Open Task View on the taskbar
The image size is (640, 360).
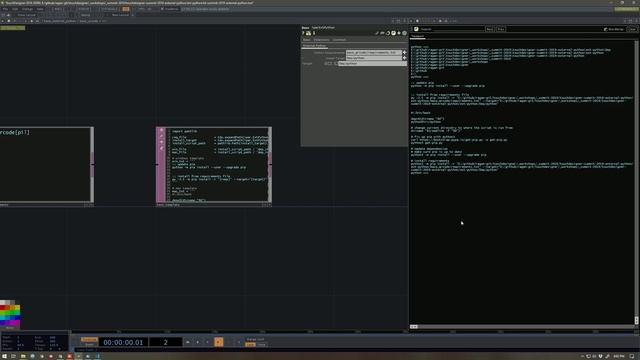click(x=13, y=356)
